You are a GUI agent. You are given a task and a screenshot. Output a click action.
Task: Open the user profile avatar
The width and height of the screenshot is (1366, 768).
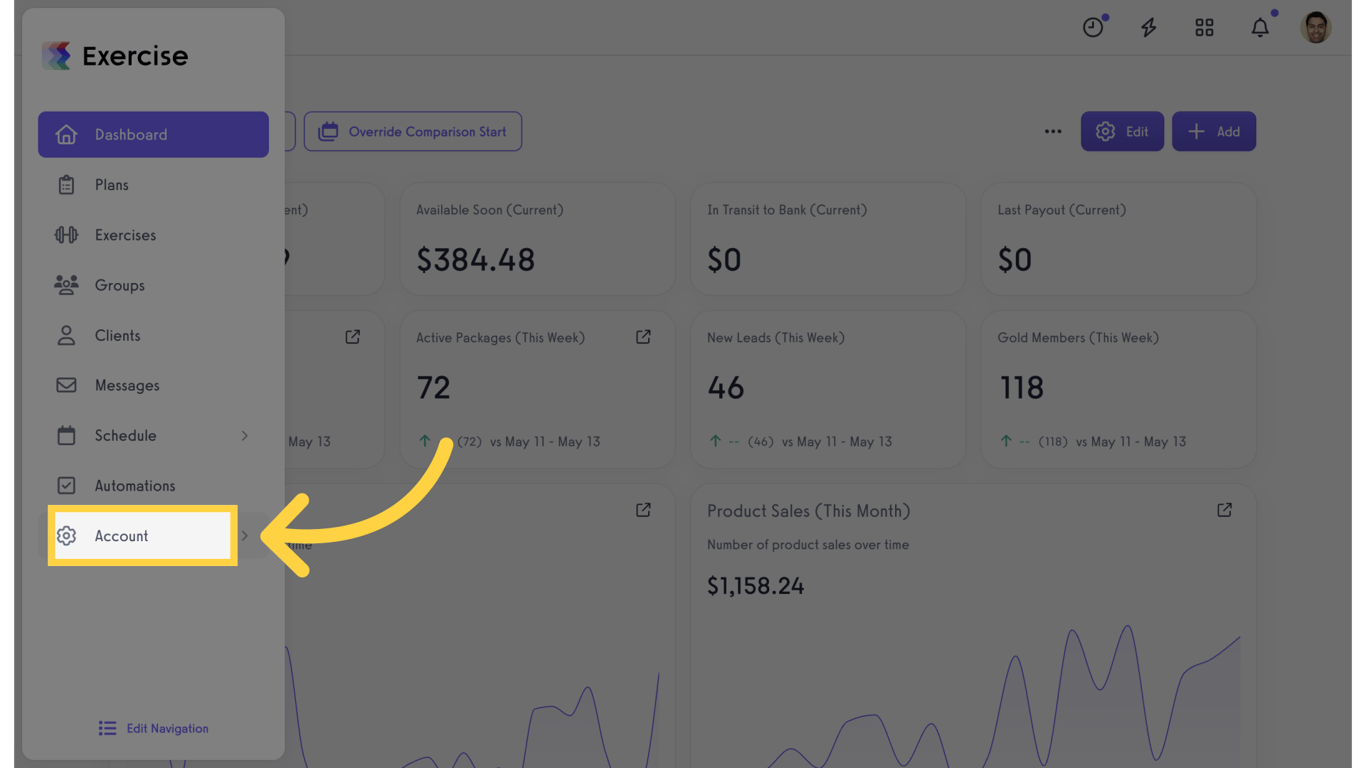tap(1316, 27)
